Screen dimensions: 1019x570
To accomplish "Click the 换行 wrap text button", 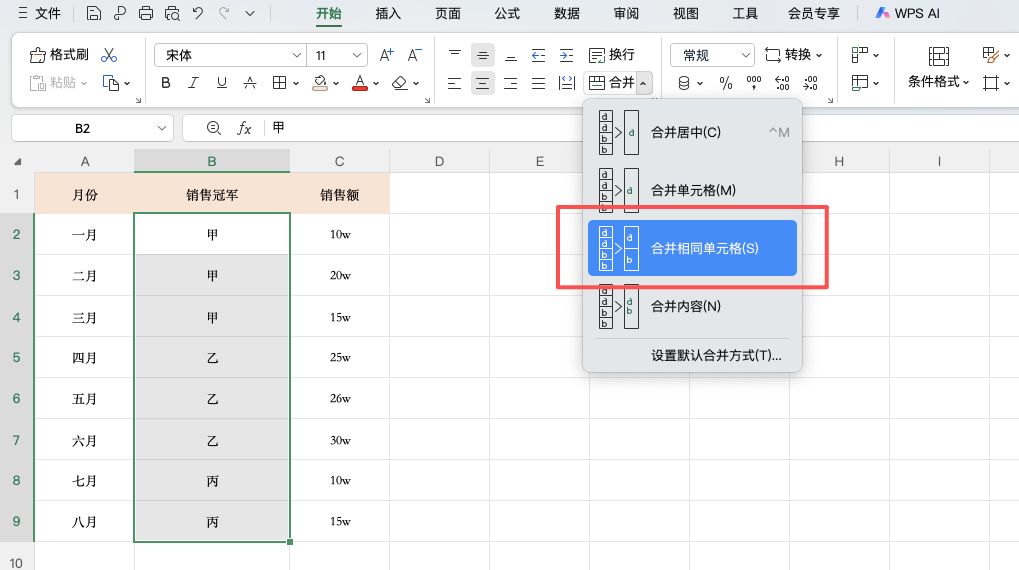I will (x=611, y=55).
